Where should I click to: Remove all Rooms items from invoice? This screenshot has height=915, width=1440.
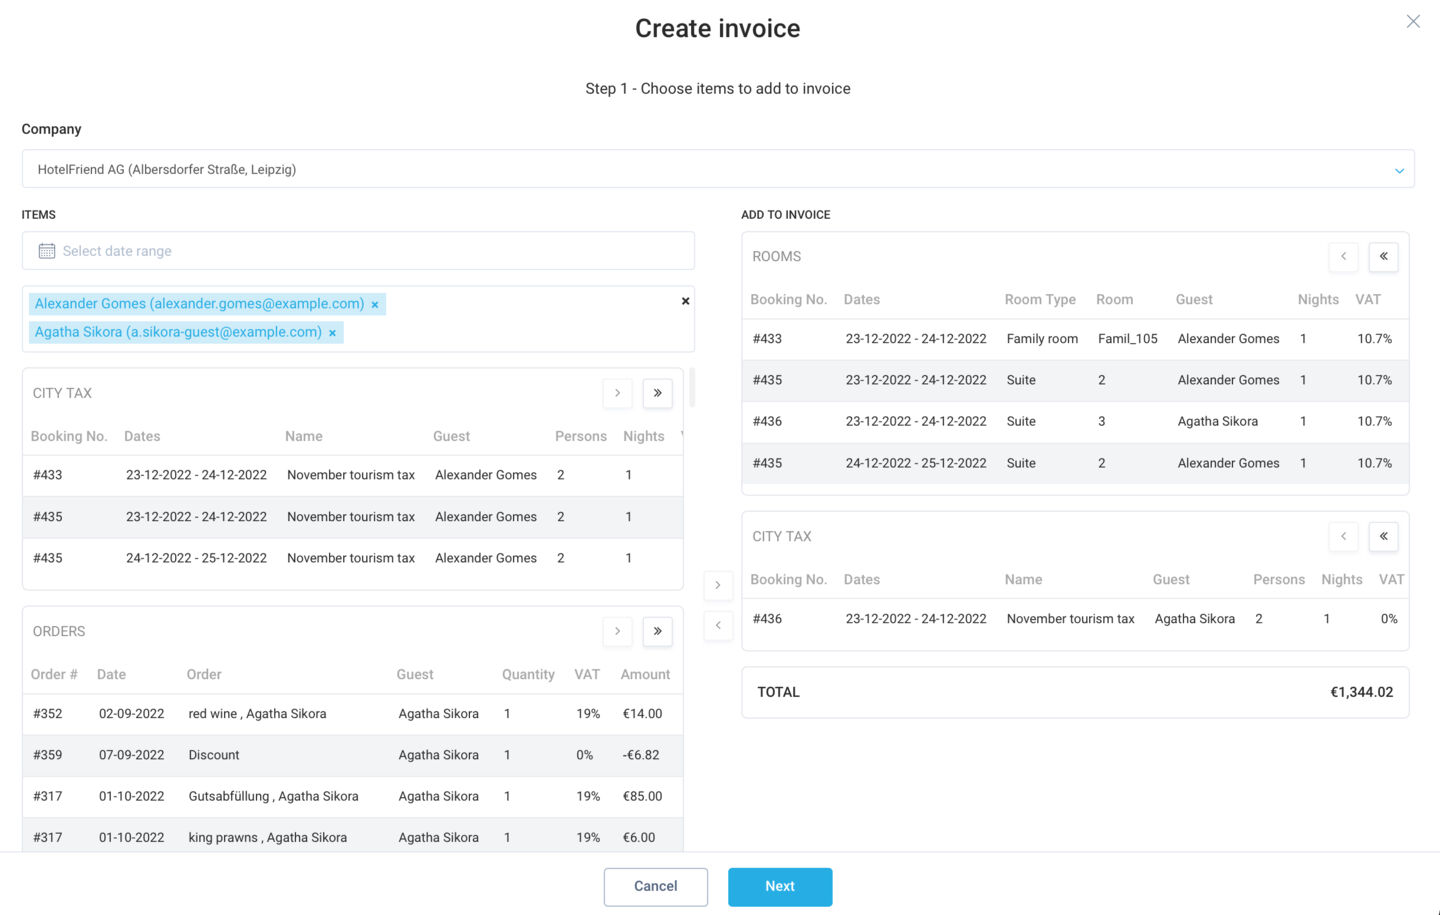pyautogui.click(x=1383, y=256)
